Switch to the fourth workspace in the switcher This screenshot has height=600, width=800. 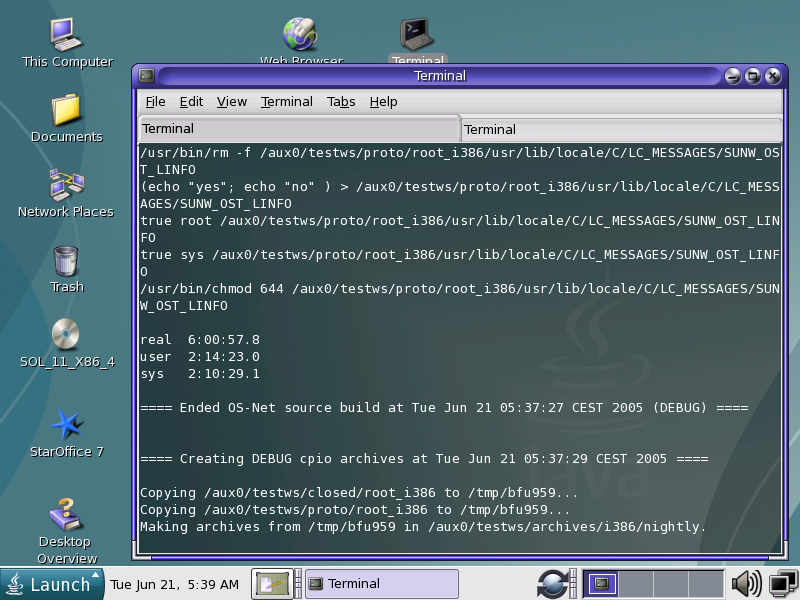[x=706, y=584]
